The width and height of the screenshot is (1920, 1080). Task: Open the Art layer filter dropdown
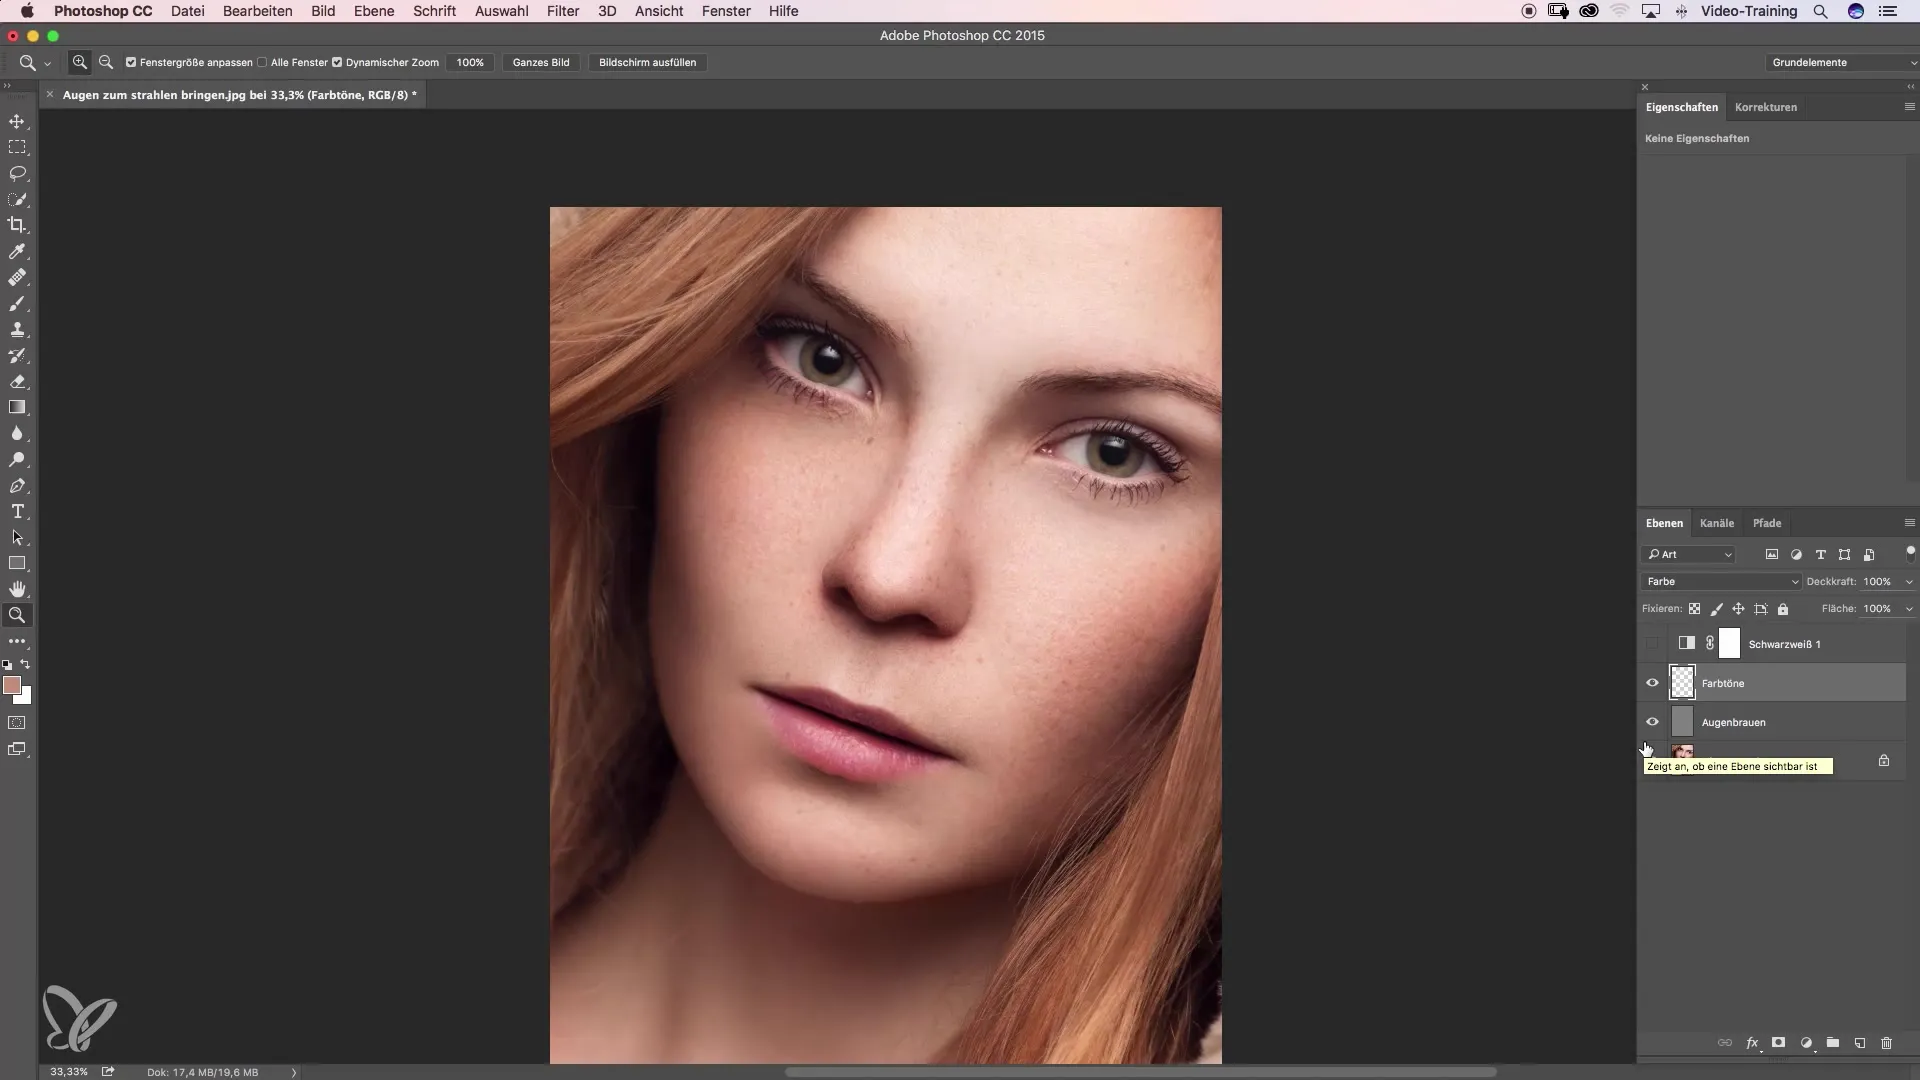tap(1690, 554)
